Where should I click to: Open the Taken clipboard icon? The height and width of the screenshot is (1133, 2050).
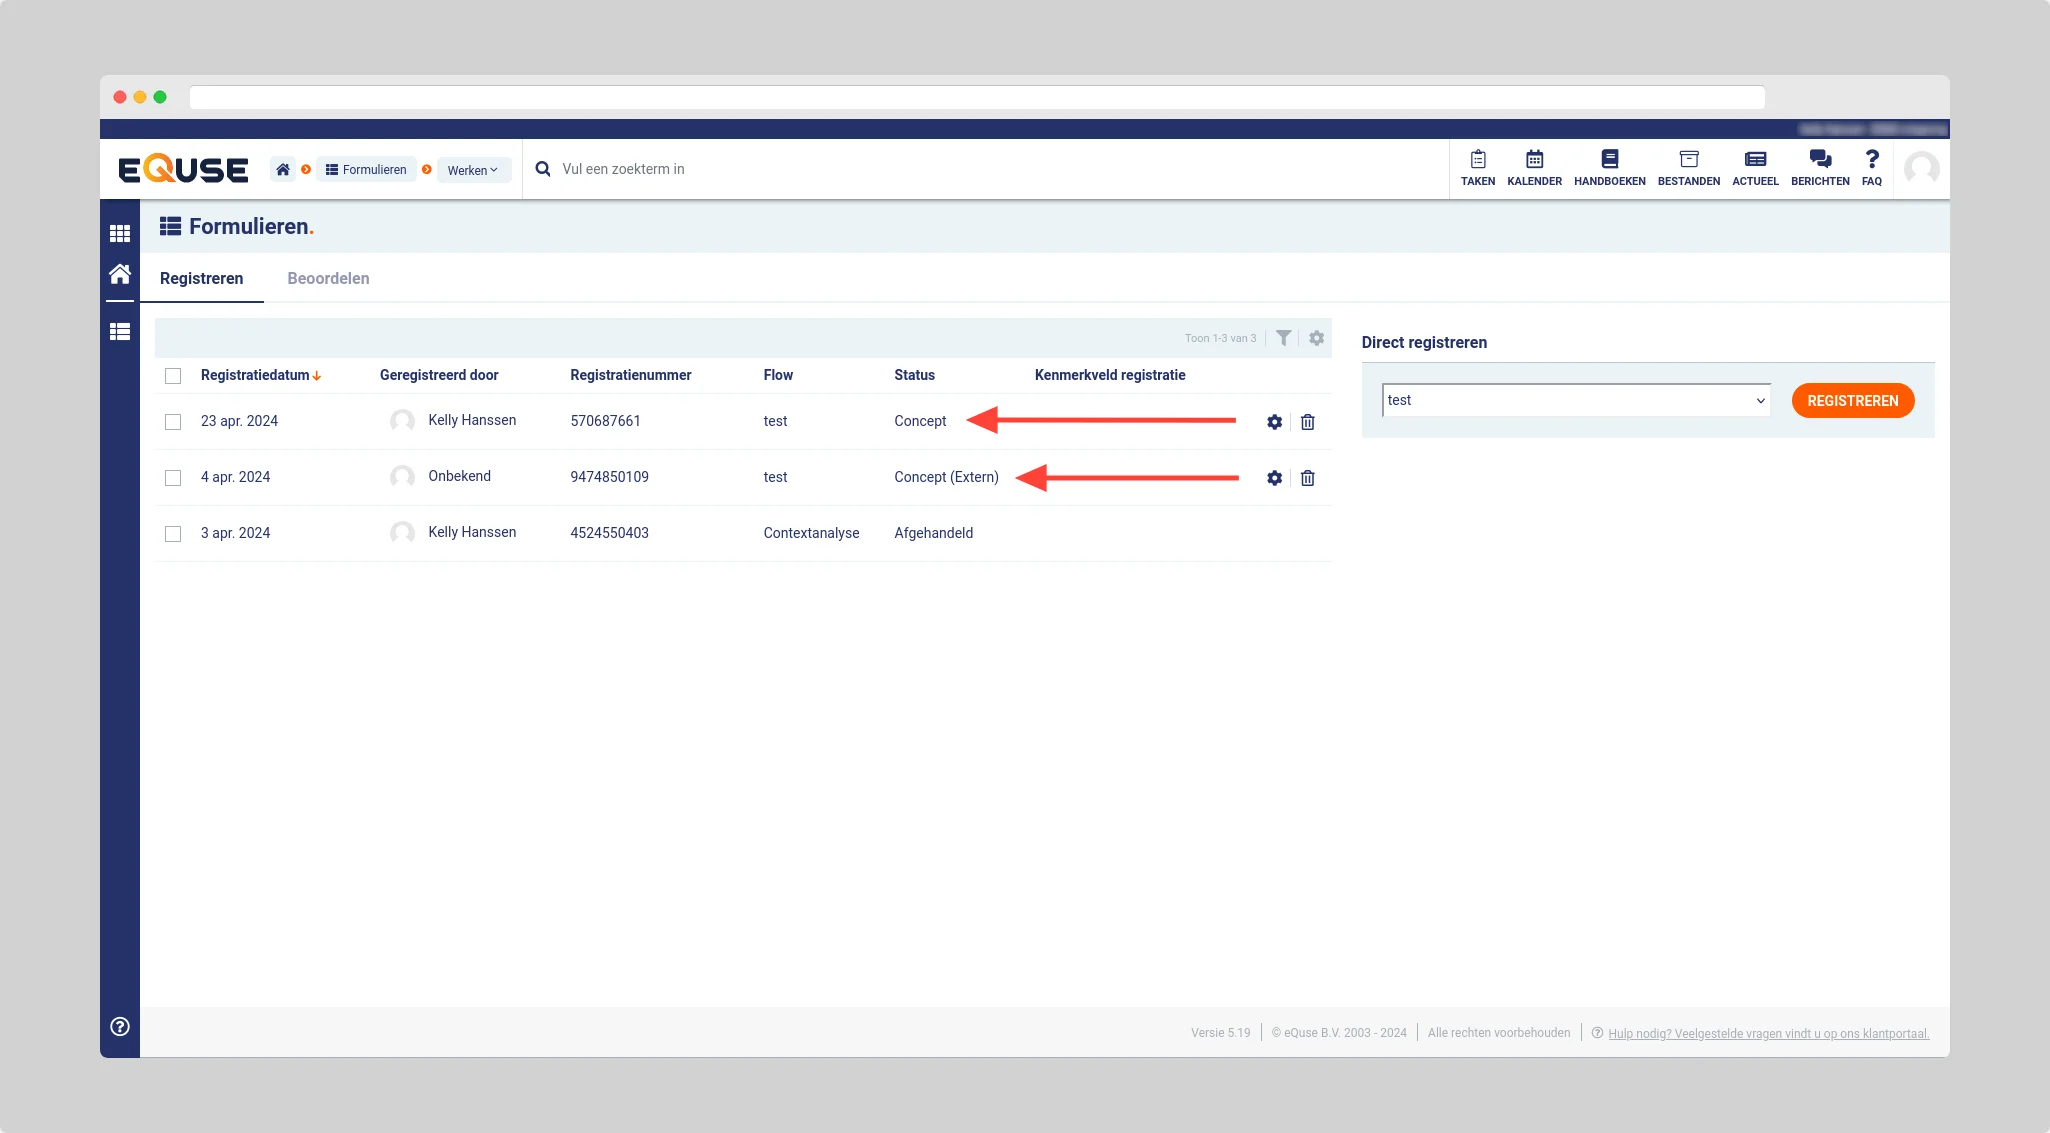point(1477,160)
